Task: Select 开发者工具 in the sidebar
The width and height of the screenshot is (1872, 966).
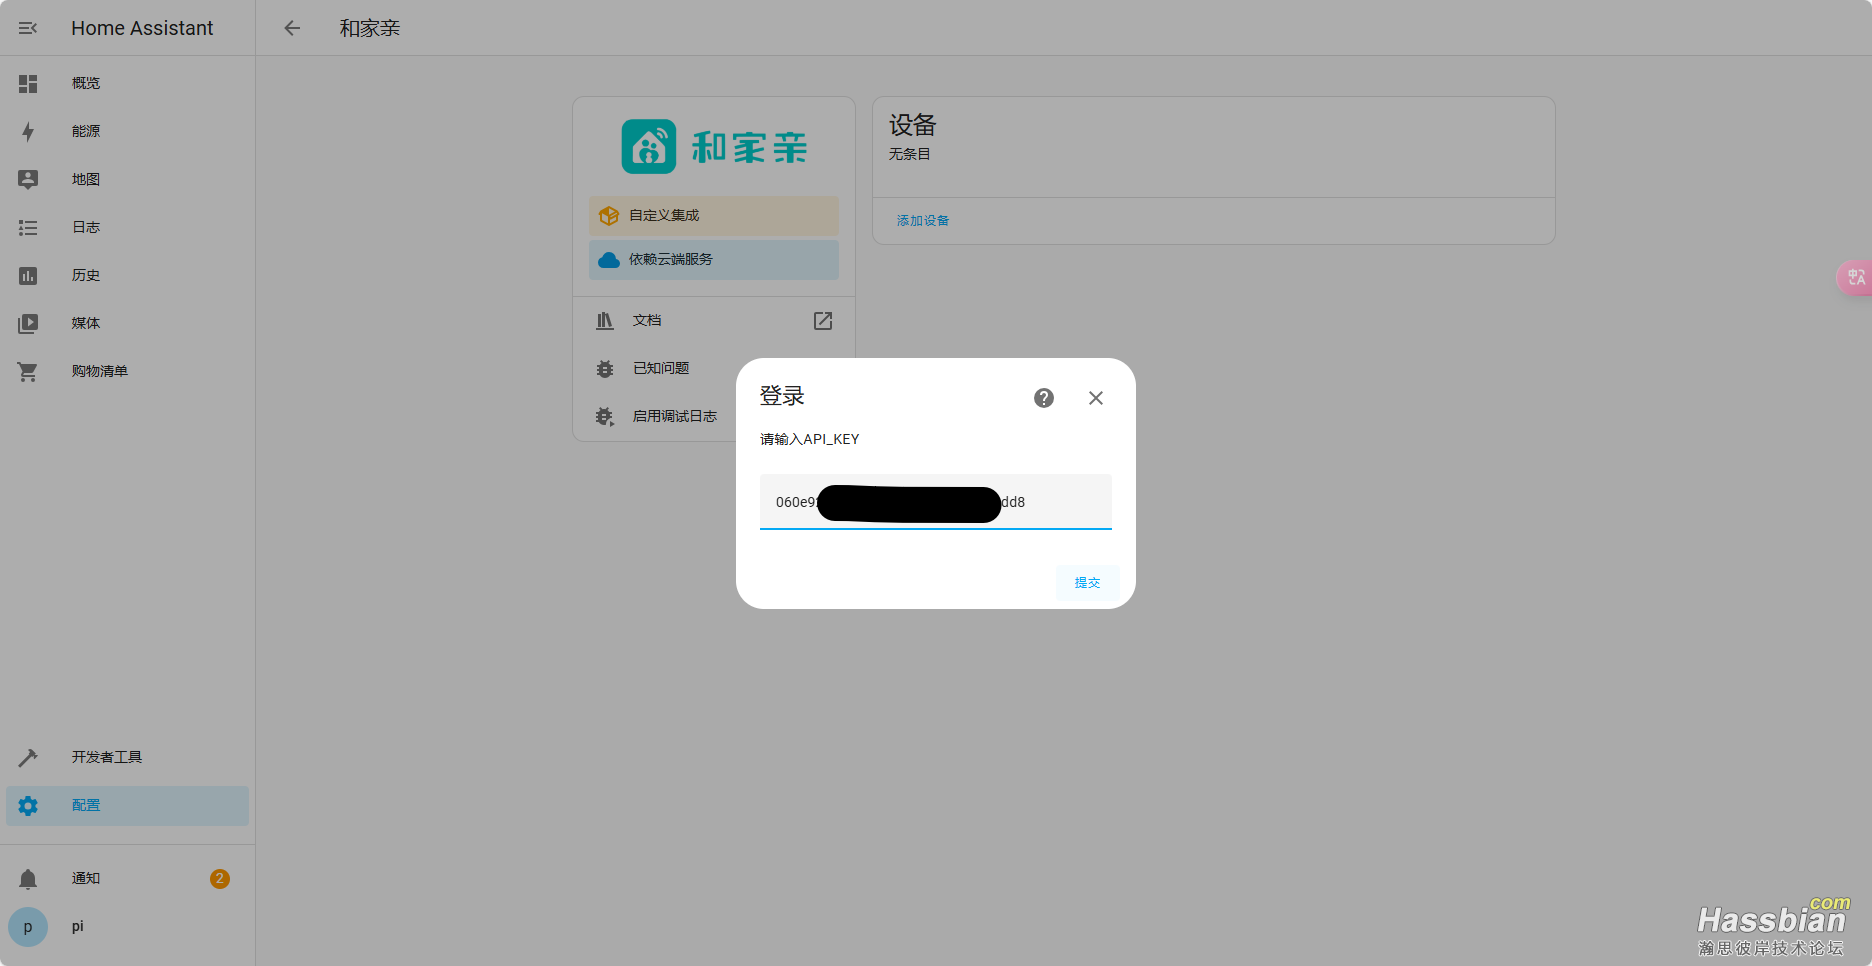Action: [x=127, y=758]
